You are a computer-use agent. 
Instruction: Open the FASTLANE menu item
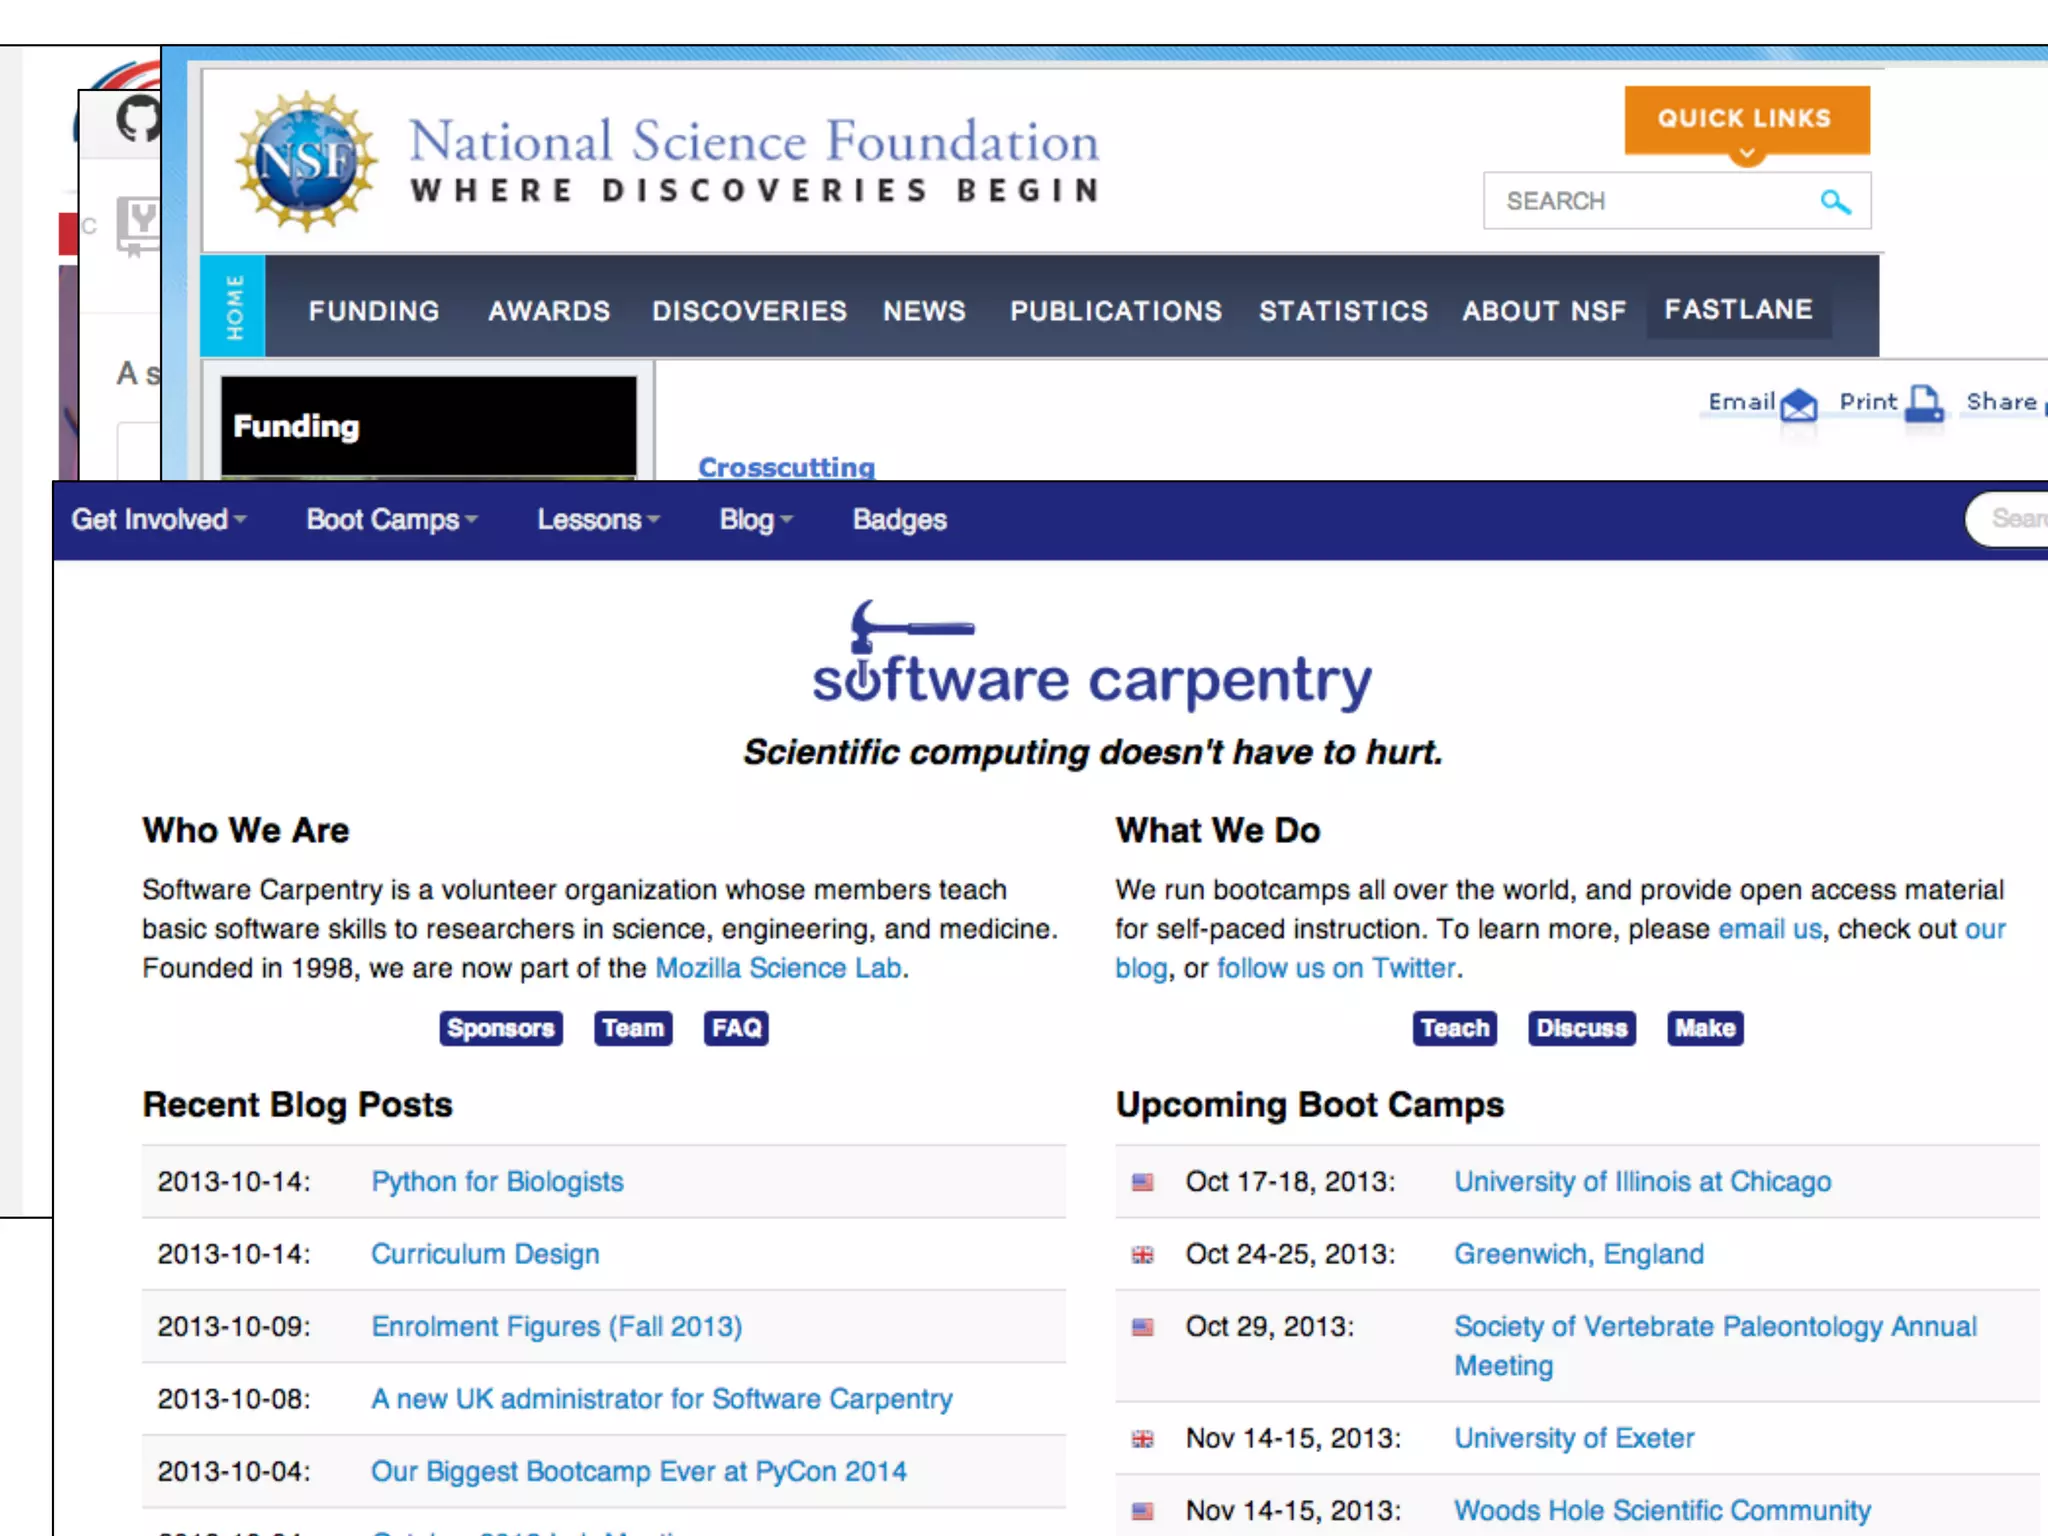tap(1738, 310)
